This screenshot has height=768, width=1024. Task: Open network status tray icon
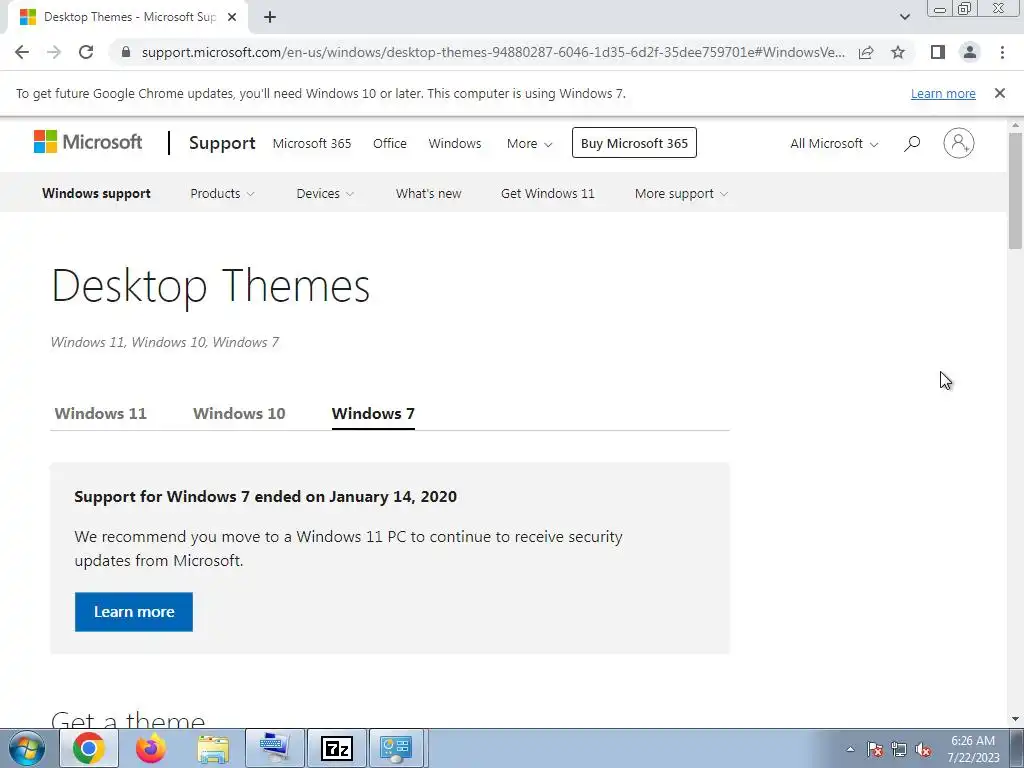coord(899,749)
